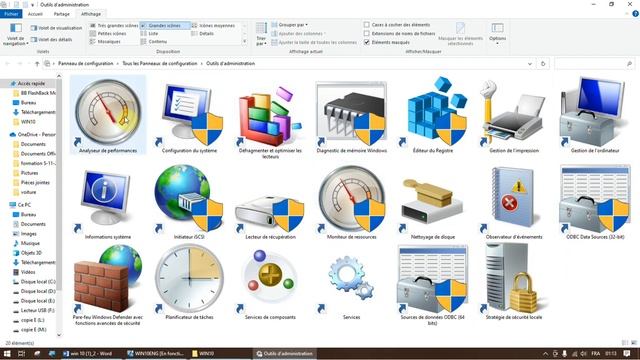This screenshot has height=360, width=640.
Task: Click the search box field
Action: (594, 64)
